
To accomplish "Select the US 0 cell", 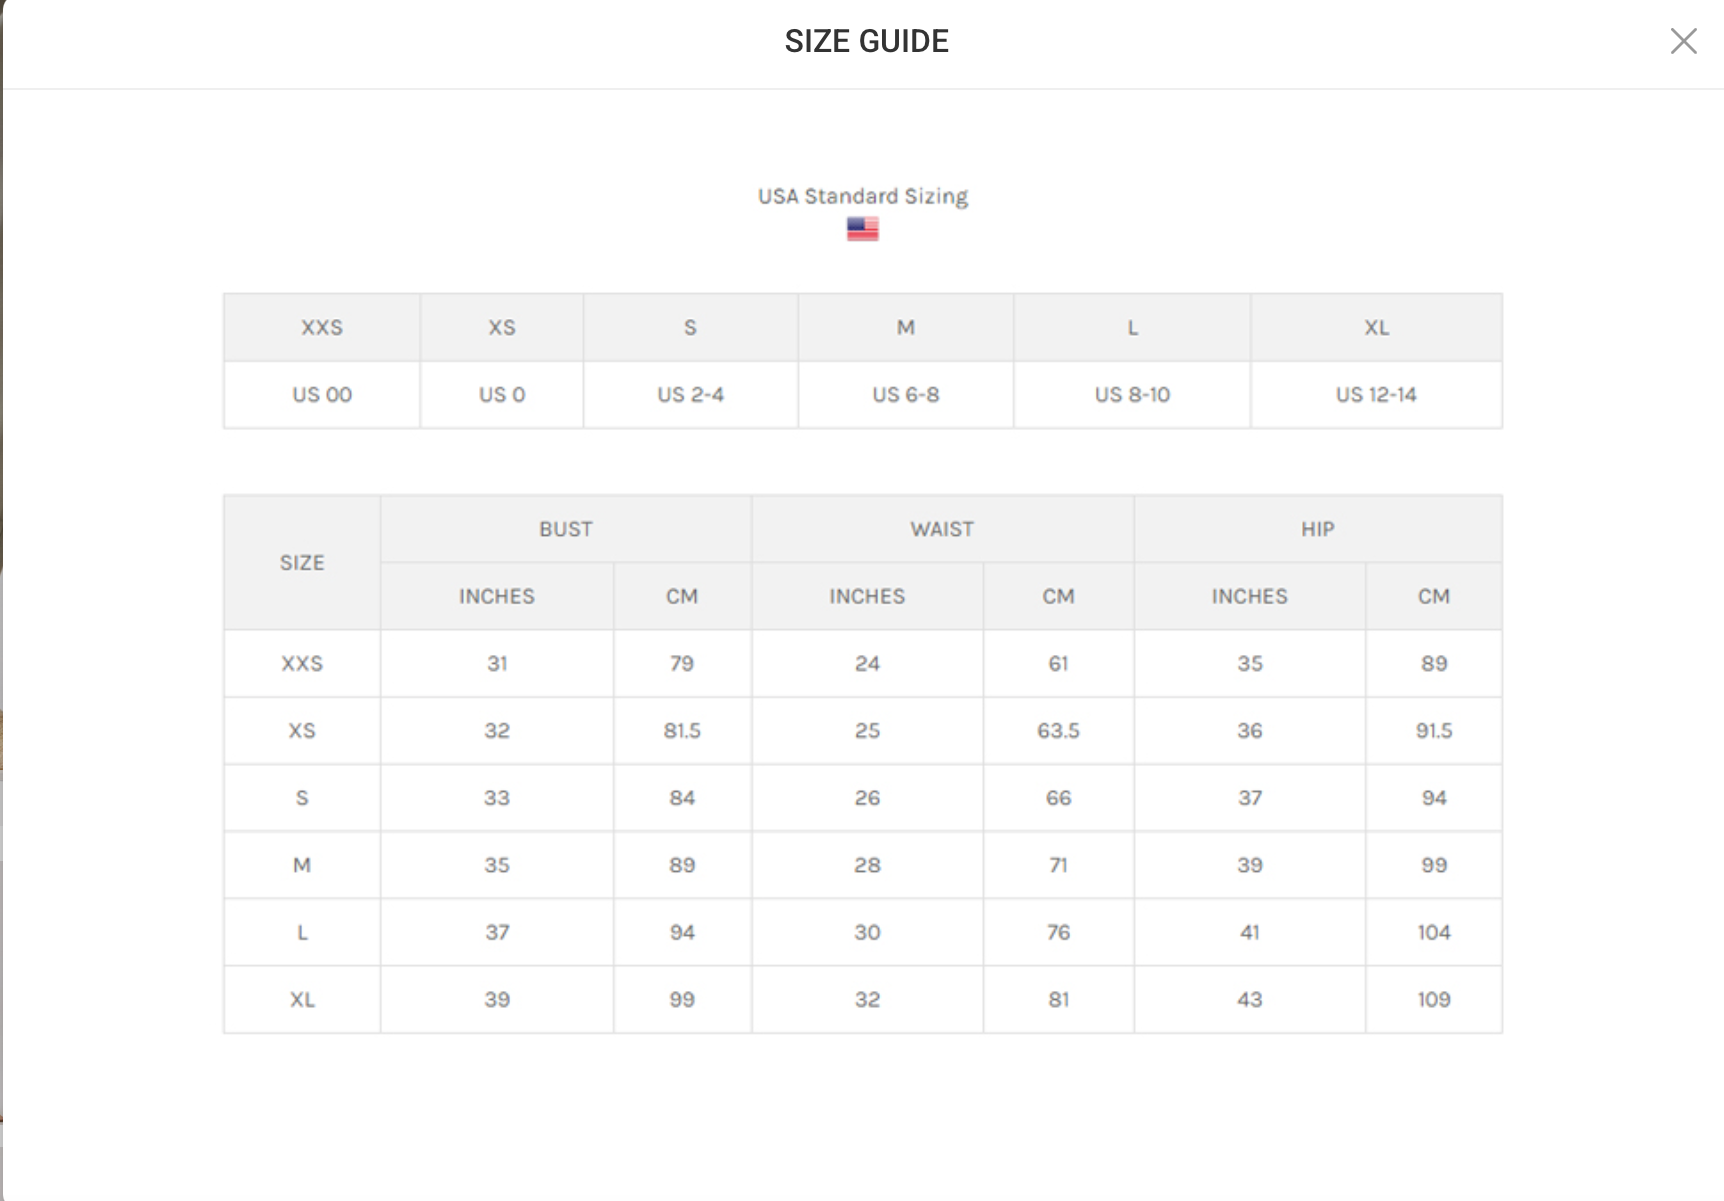I will click(502, 395).
